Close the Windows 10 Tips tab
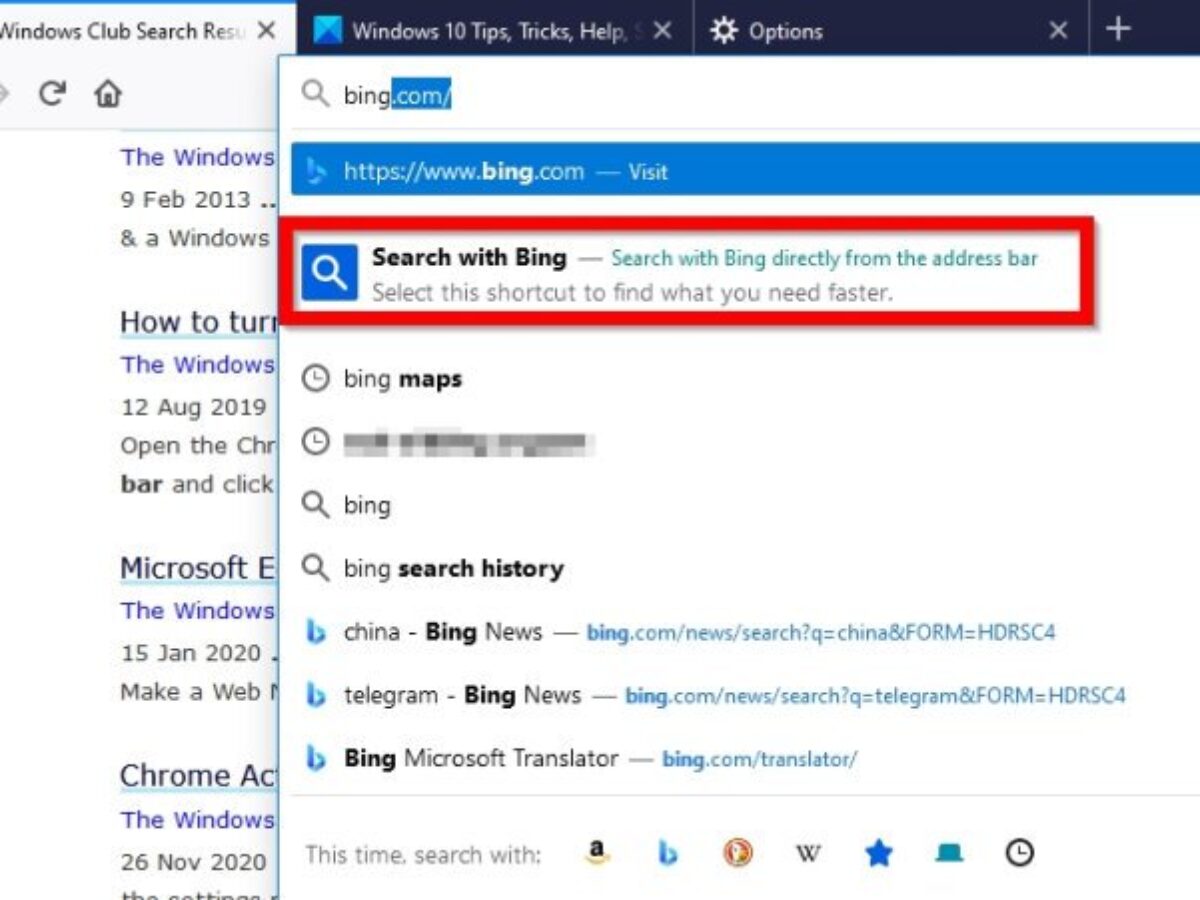This screenshot has height=900, width=1200. pos(662,31)
